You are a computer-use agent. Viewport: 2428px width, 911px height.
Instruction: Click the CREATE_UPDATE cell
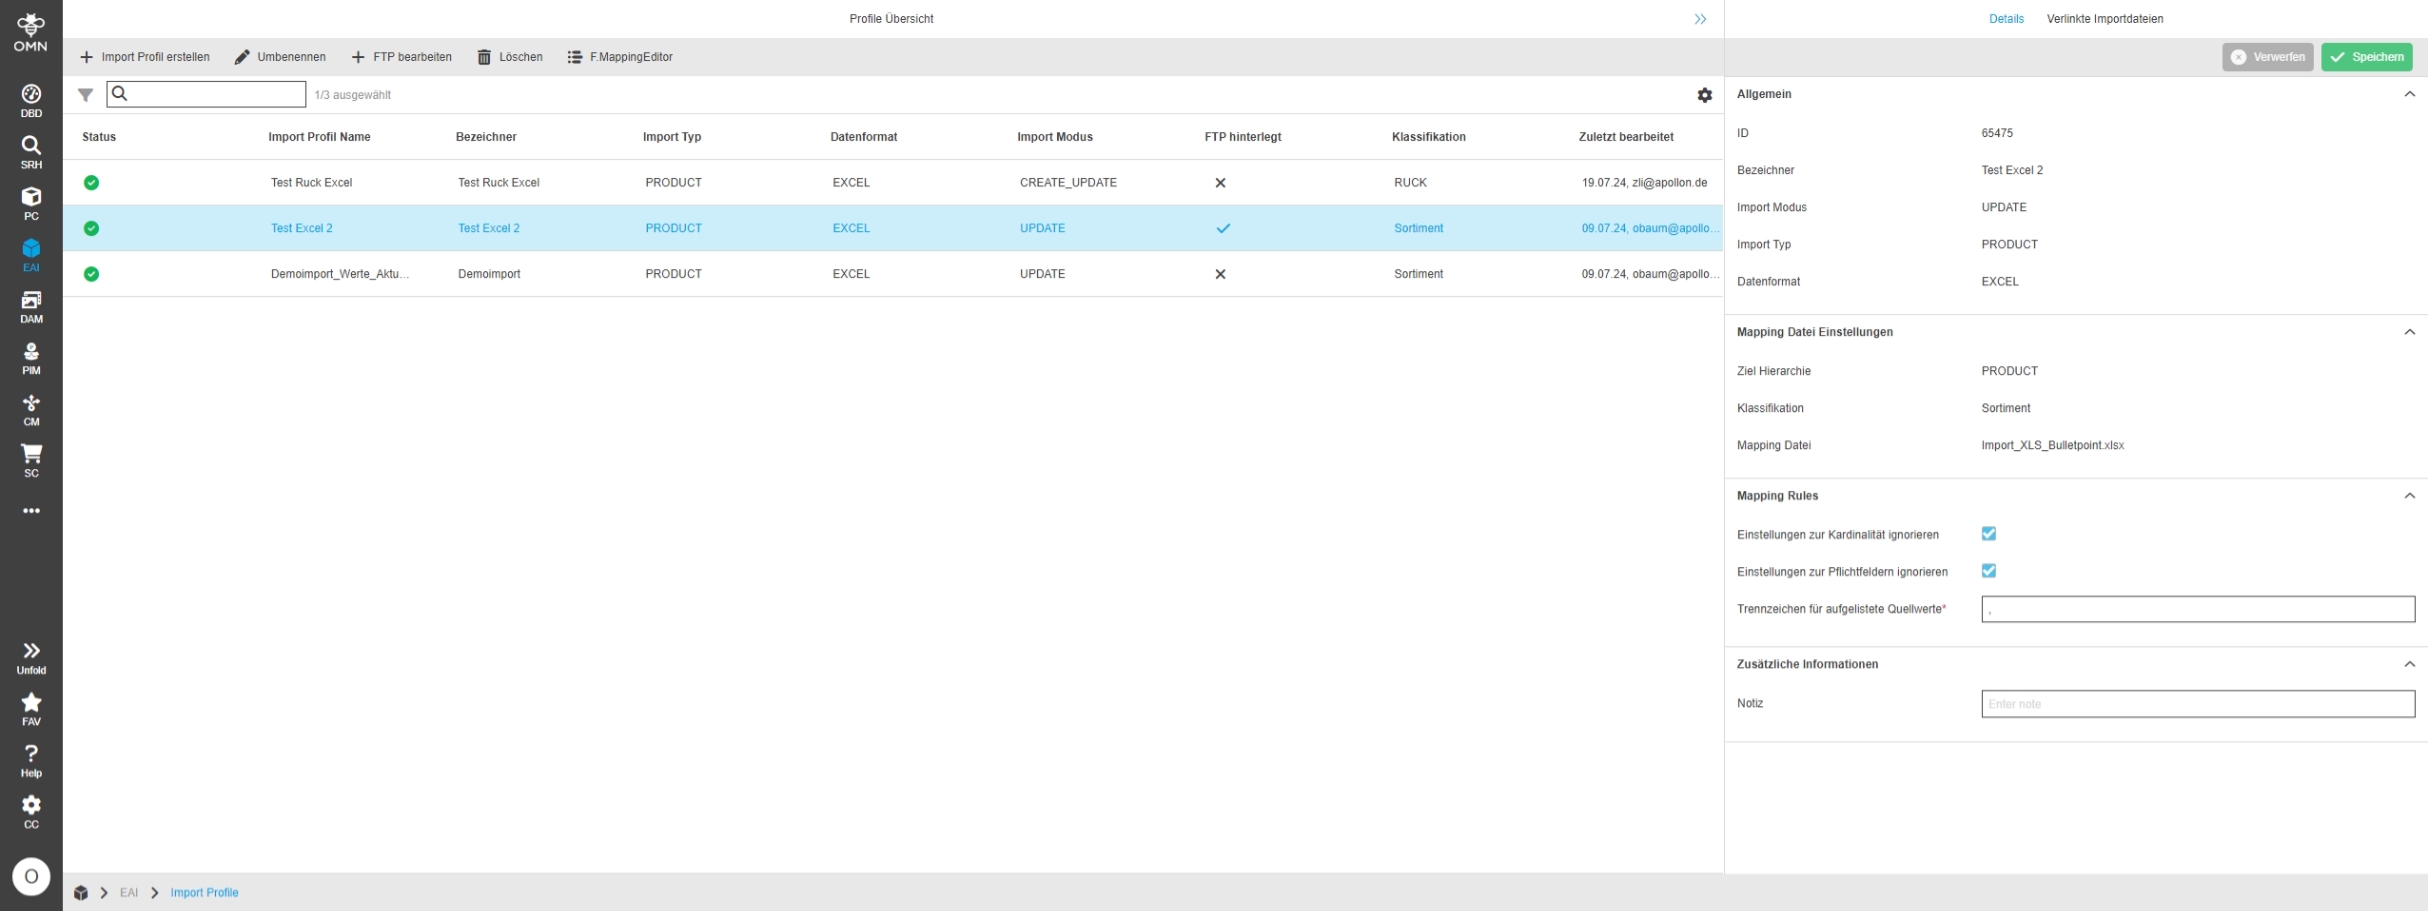(1068, 183)
